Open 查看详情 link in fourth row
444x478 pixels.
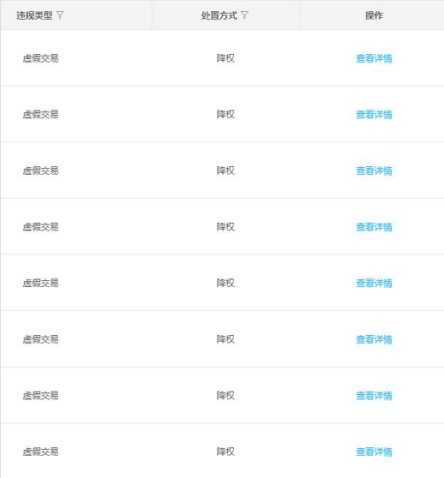pyautogui.click(x=374, y=227)
